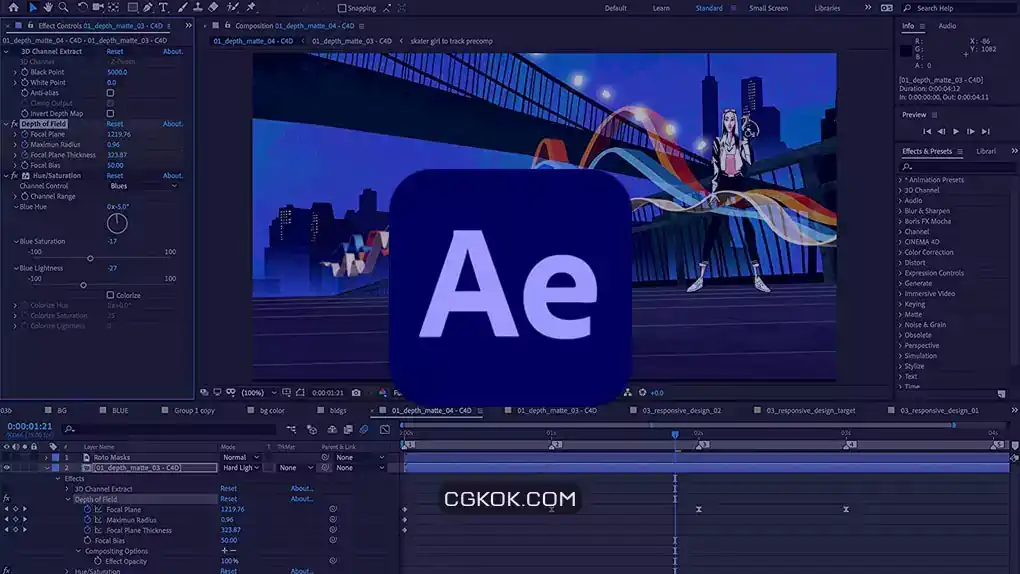Click the Home icon in toolbar
This screenshot has width=1020, height=574.
coord(14,7)
